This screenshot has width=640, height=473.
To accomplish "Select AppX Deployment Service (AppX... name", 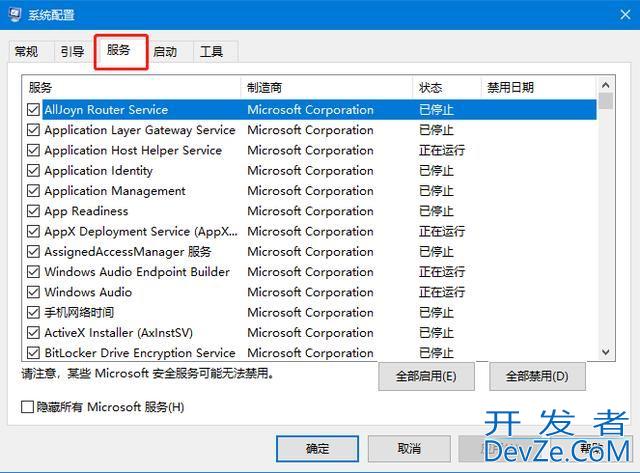I will pos(141,231).
